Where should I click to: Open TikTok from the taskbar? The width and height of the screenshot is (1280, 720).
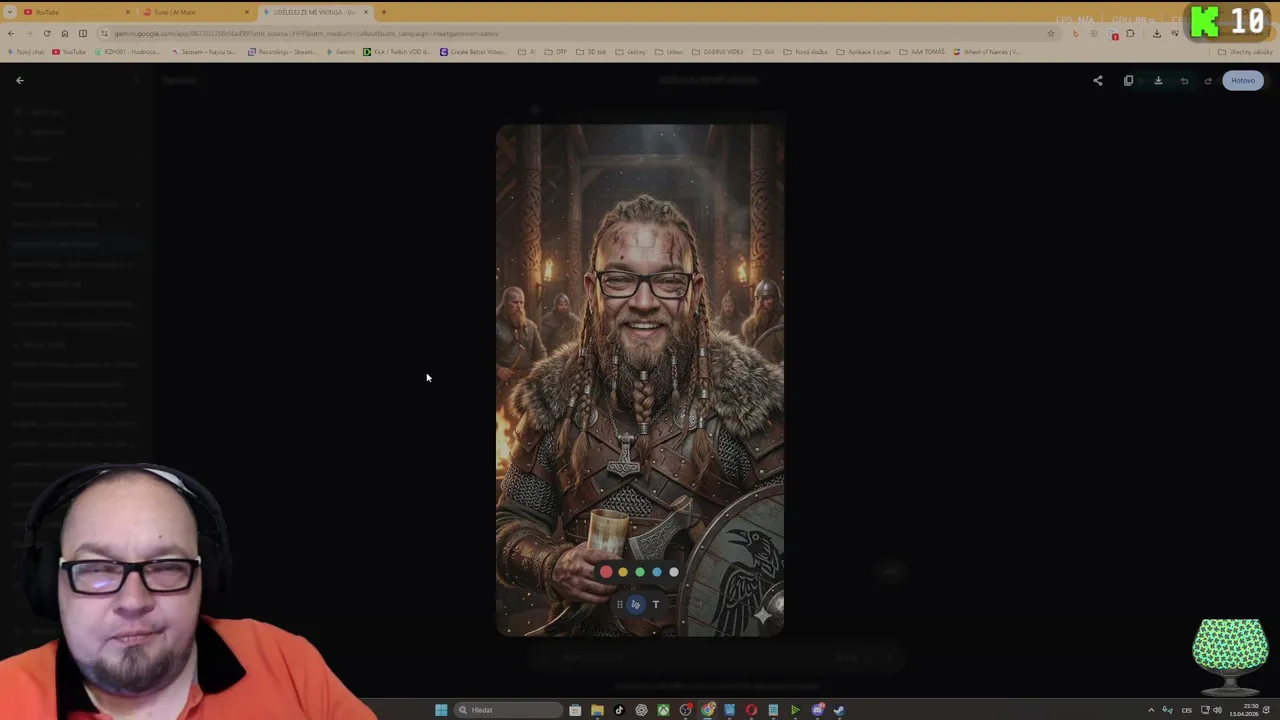pyautogui.click(x=619, y=710)
